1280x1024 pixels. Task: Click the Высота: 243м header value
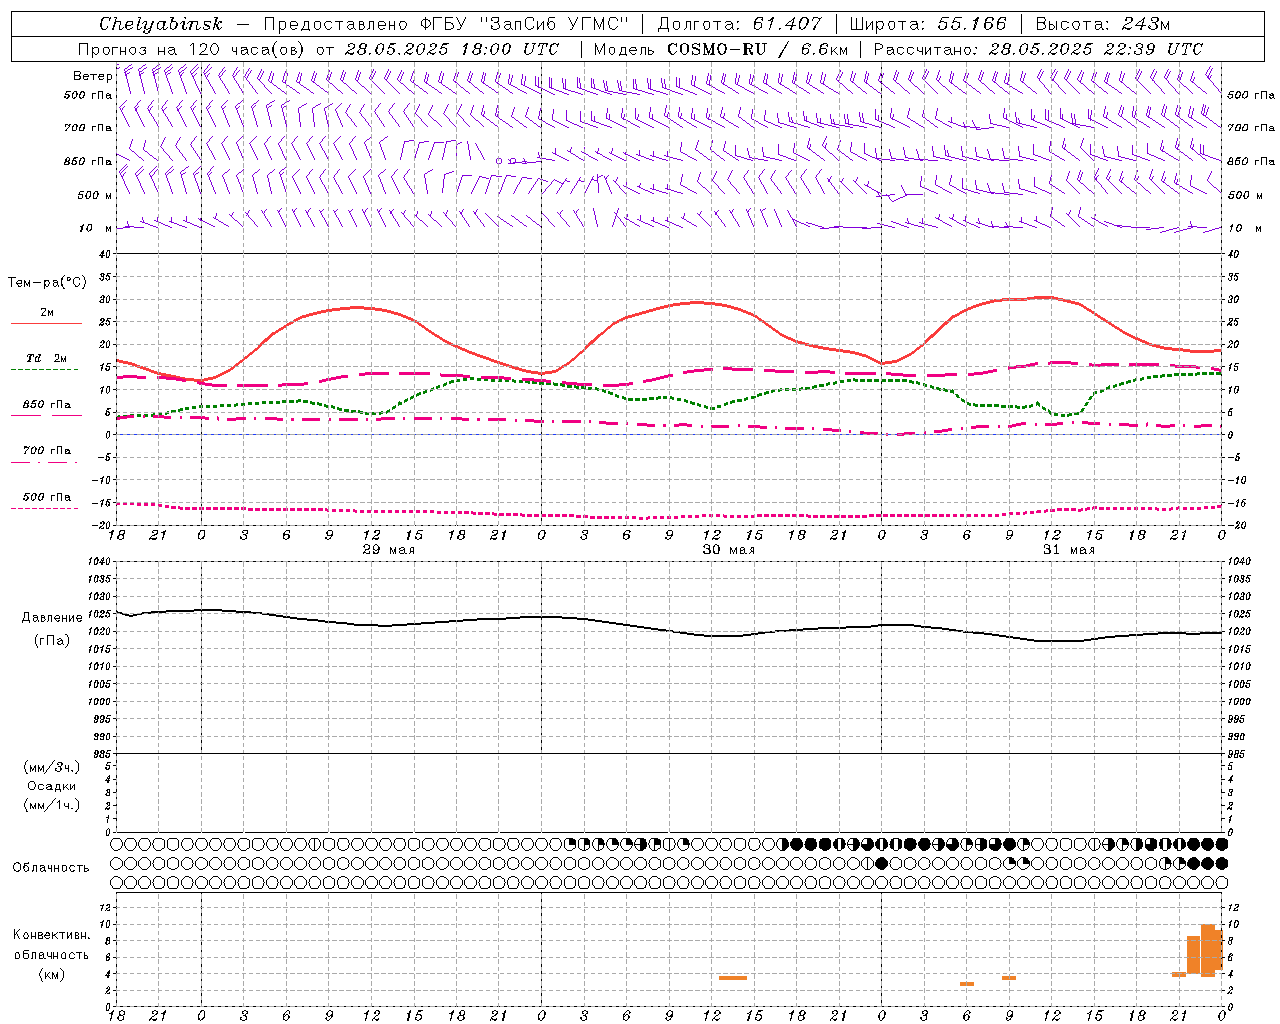coord(1103,24)
